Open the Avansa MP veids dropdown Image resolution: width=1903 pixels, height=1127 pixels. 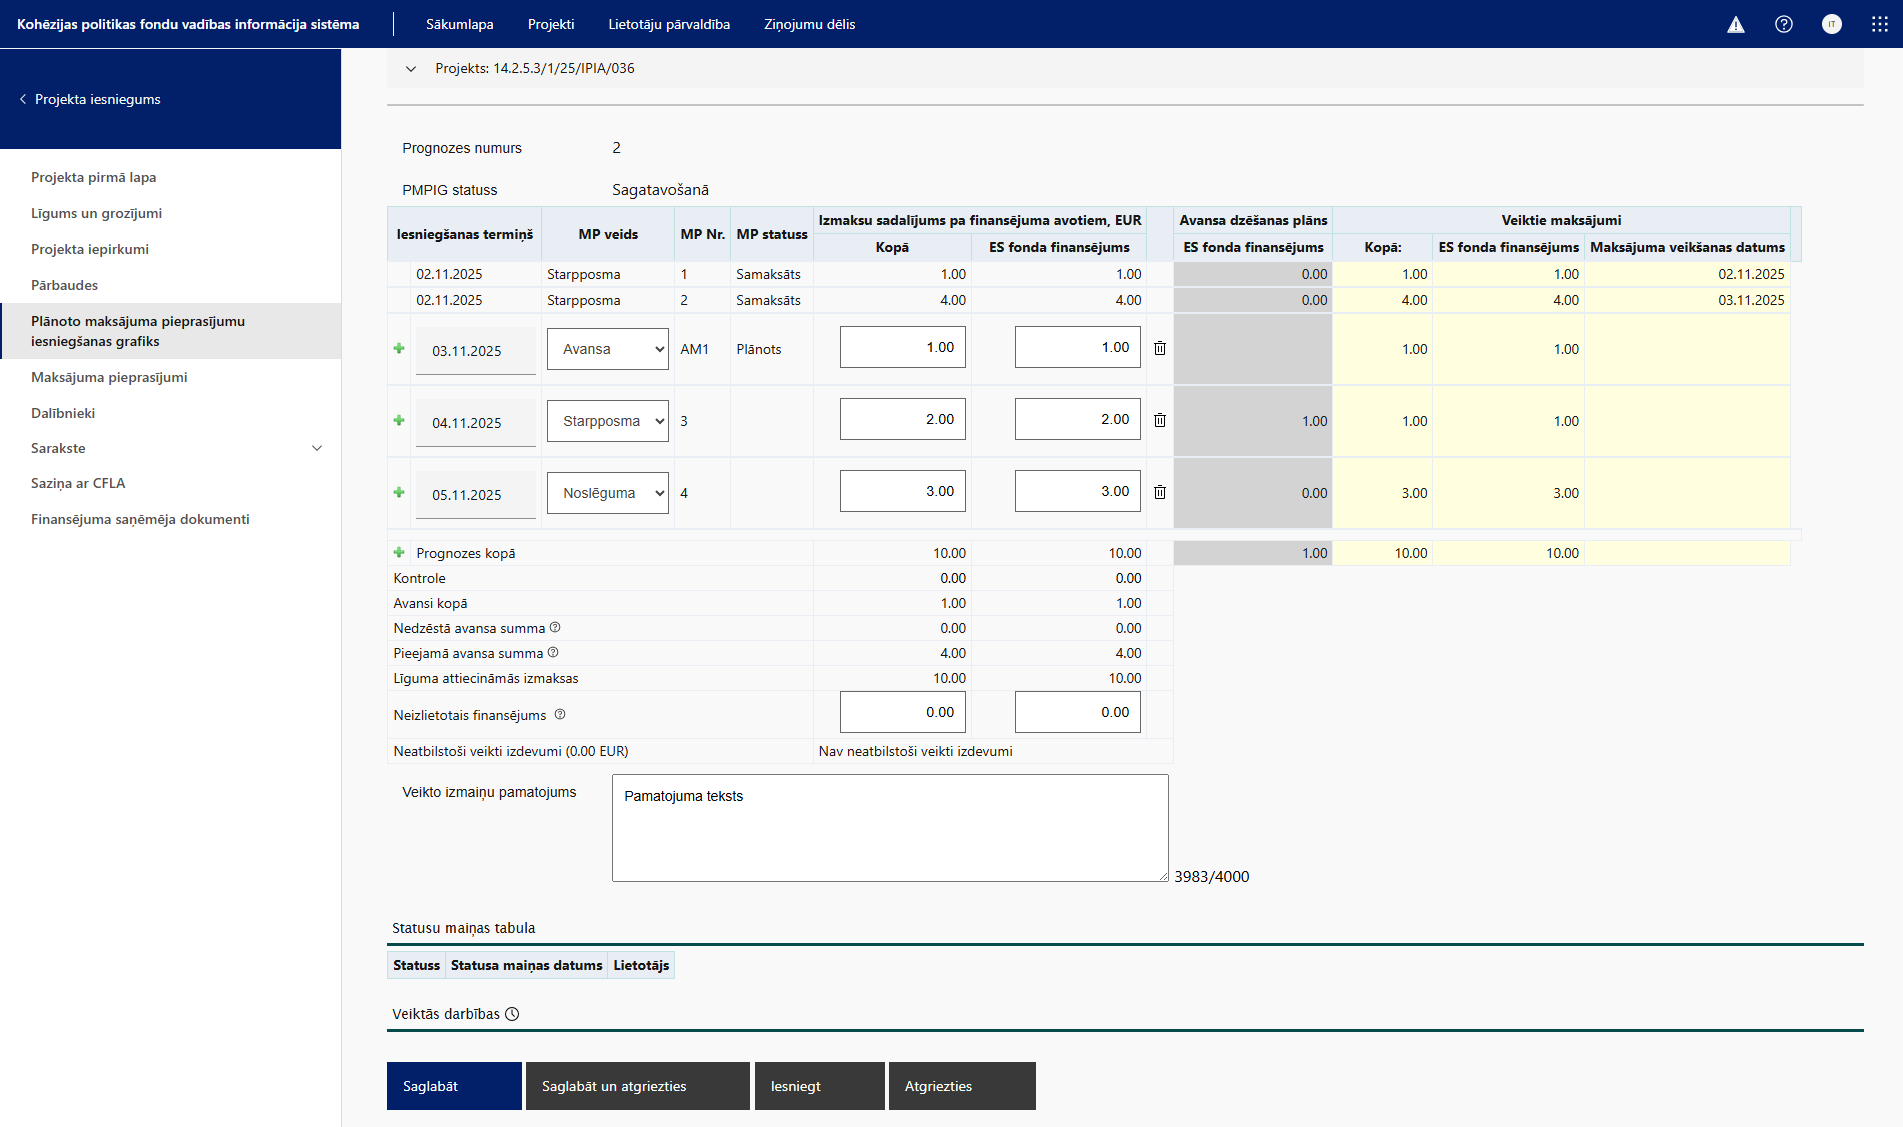pyautogui.click(x=608, y=349)
